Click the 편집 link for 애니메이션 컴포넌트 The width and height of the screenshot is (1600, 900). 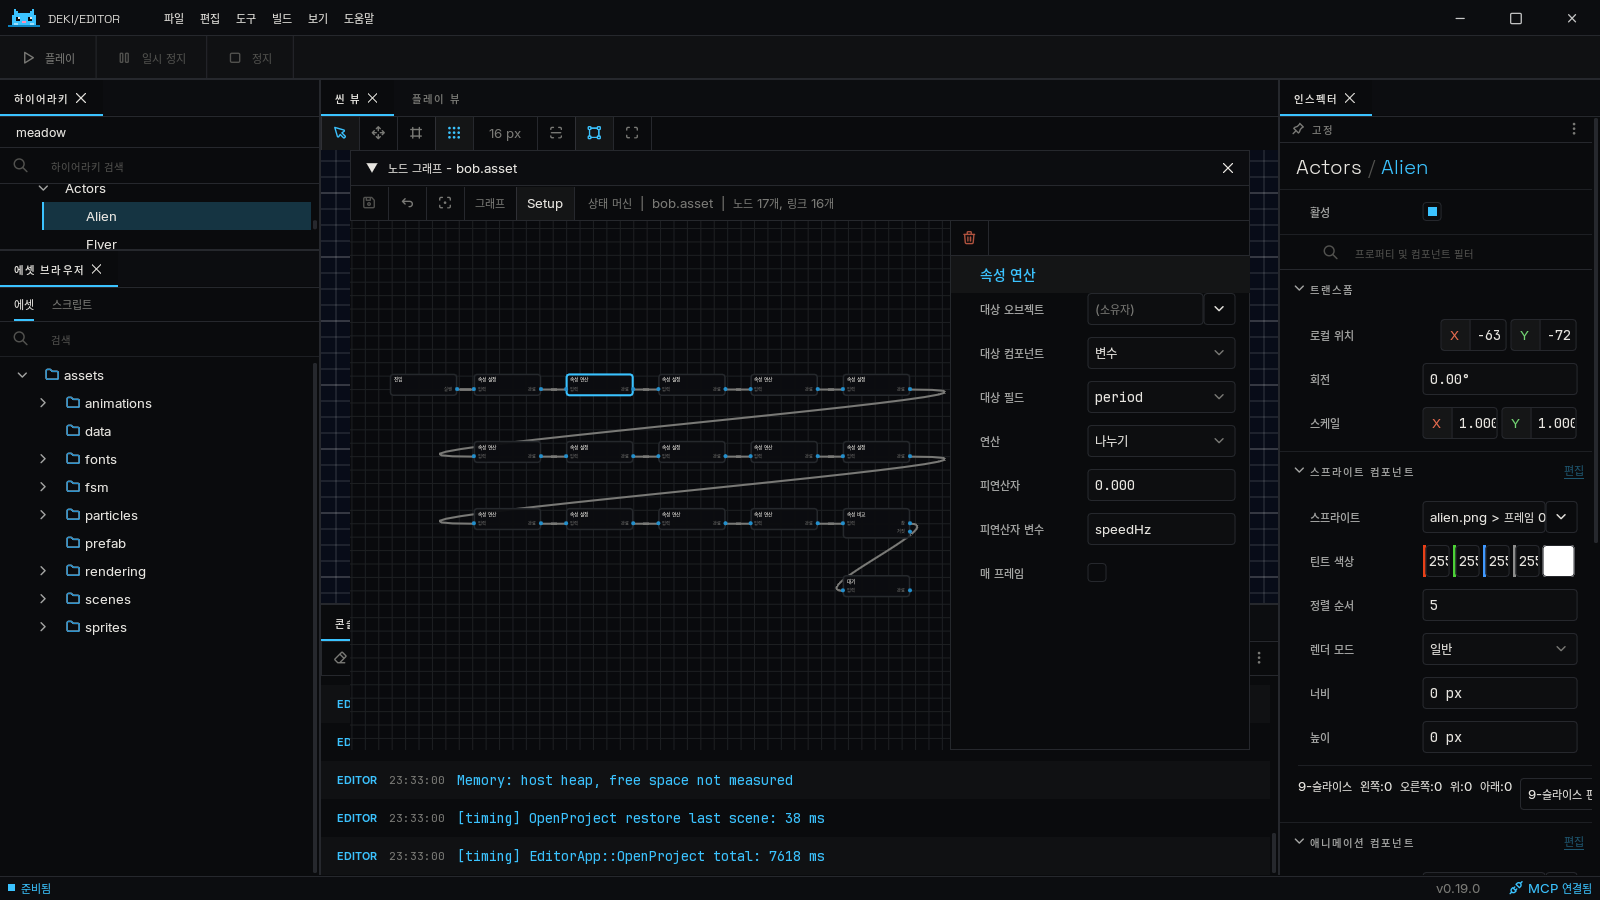[x=1574, y=842]
